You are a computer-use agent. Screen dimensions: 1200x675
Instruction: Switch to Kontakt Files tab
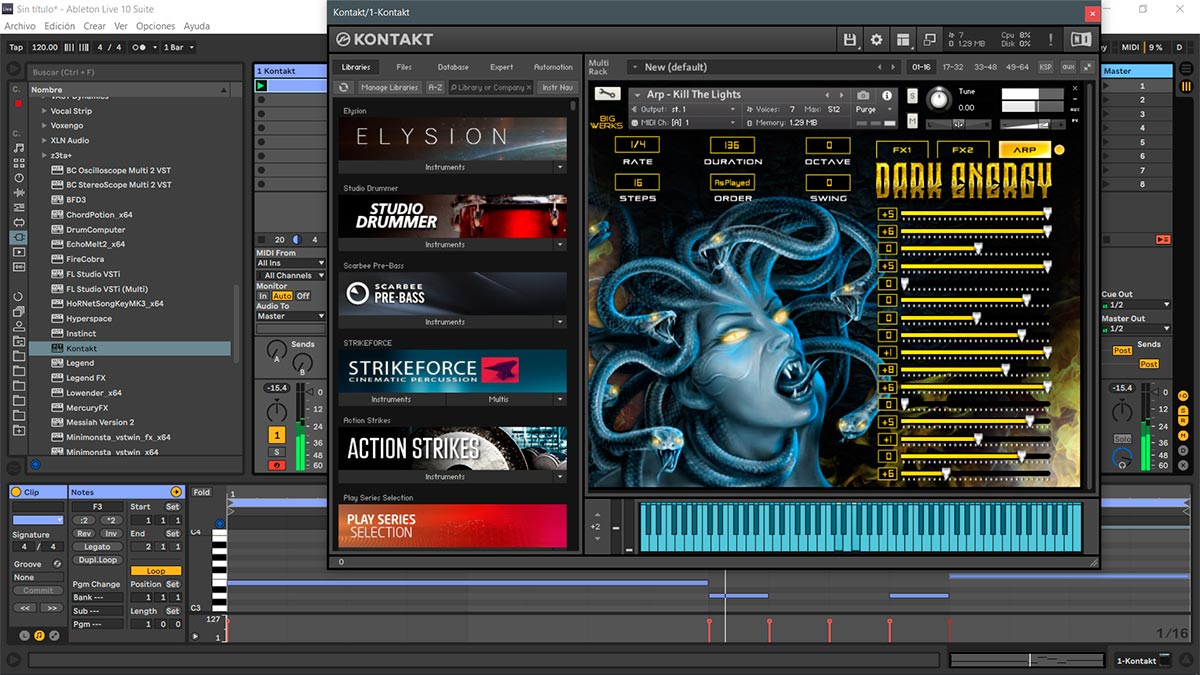[404, 67]
